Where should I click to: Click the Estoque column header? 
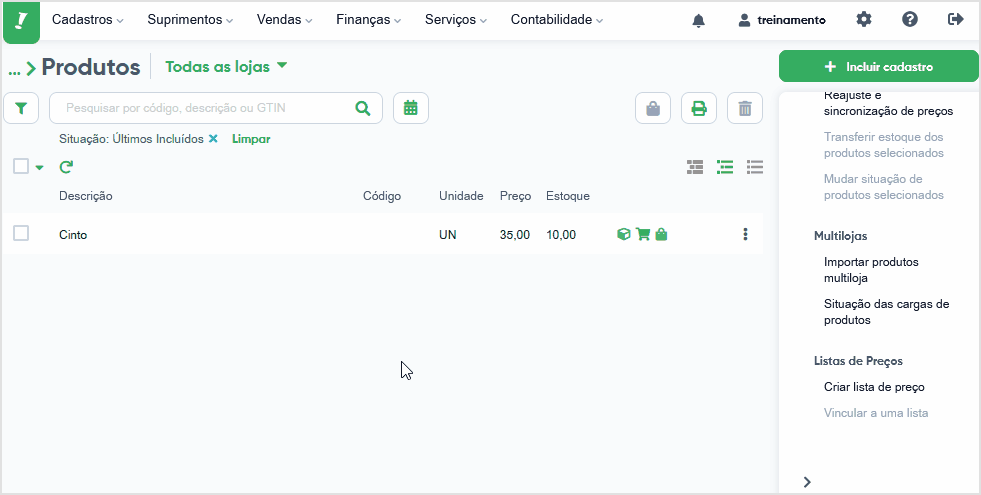tap(567, 196)
